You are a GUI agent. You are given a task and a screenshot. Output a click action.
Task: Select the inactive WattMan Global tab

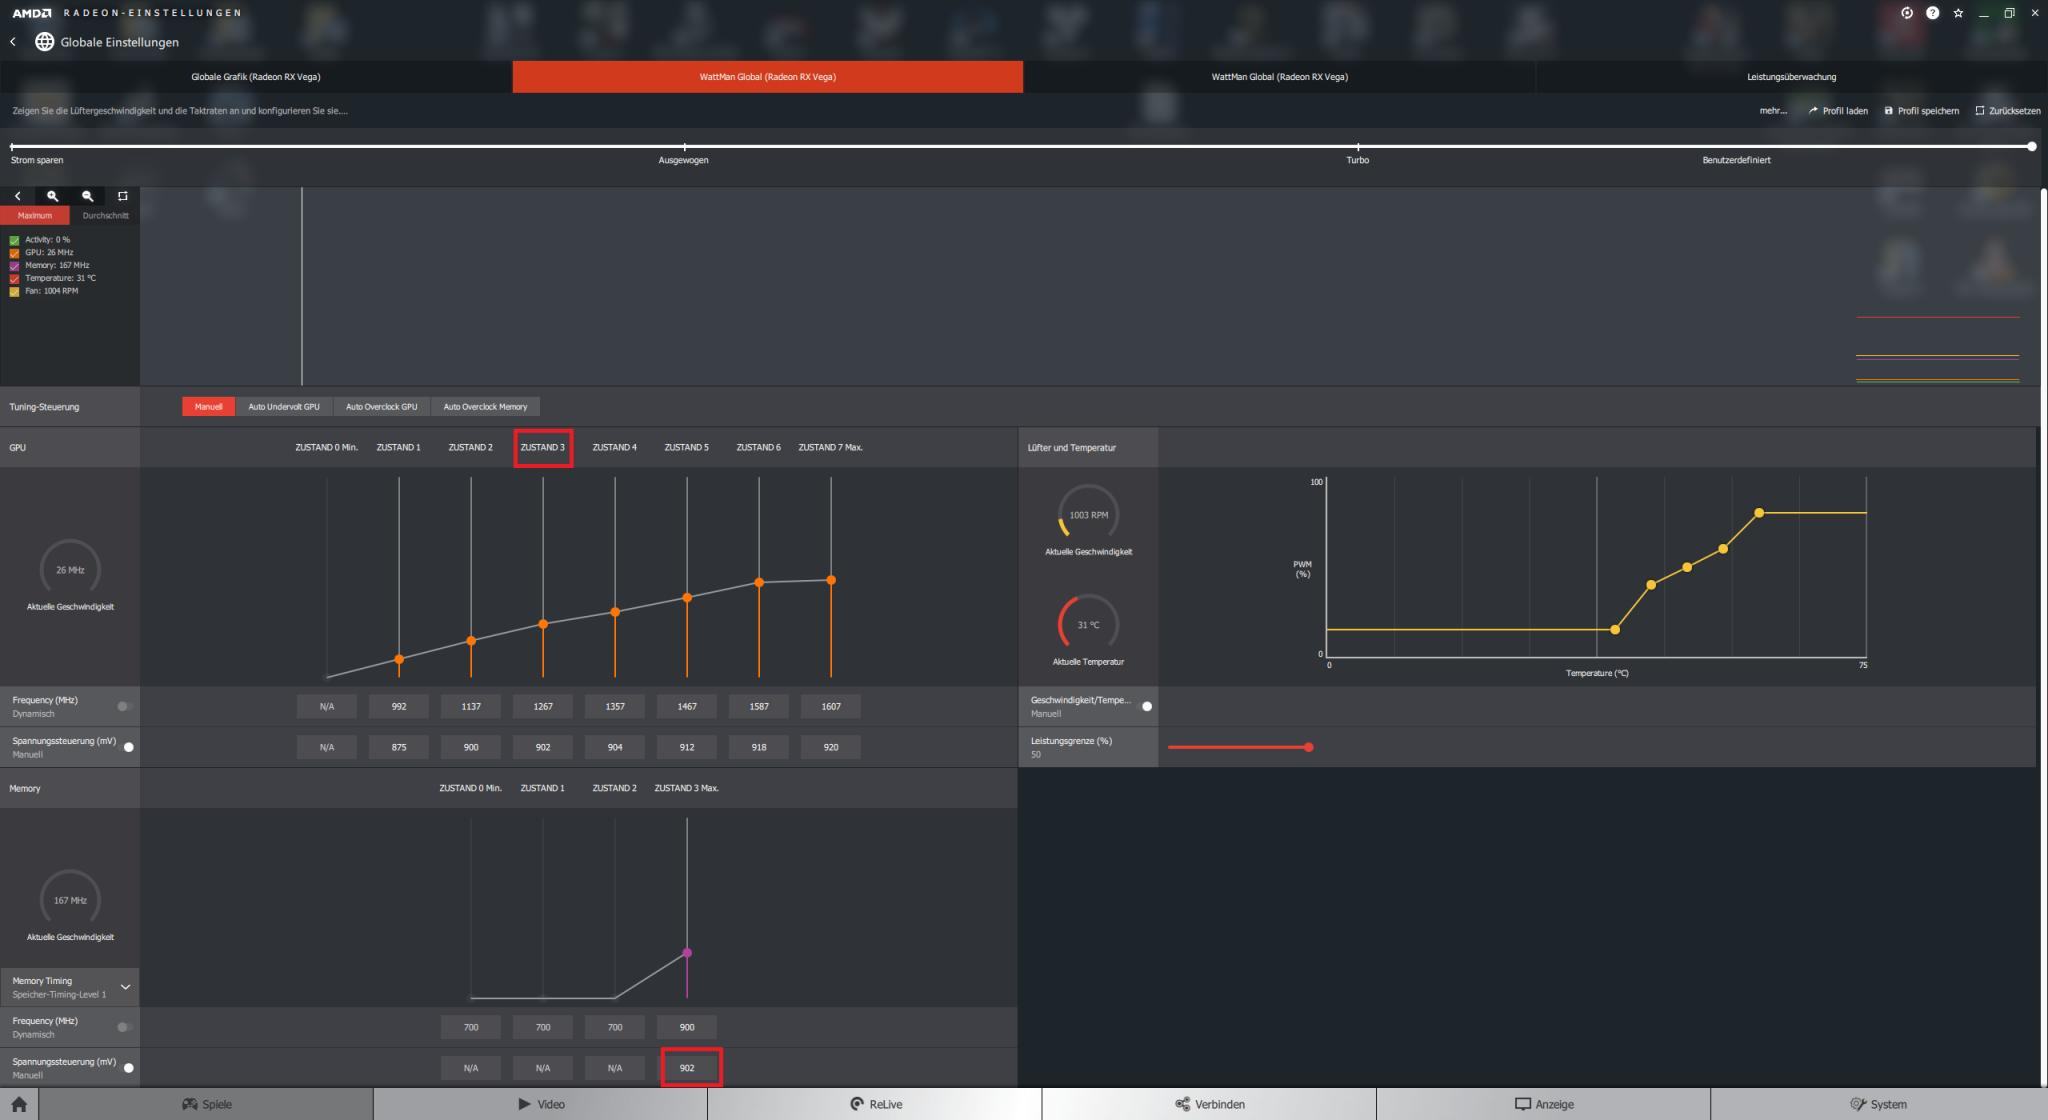pos(1279,77)
